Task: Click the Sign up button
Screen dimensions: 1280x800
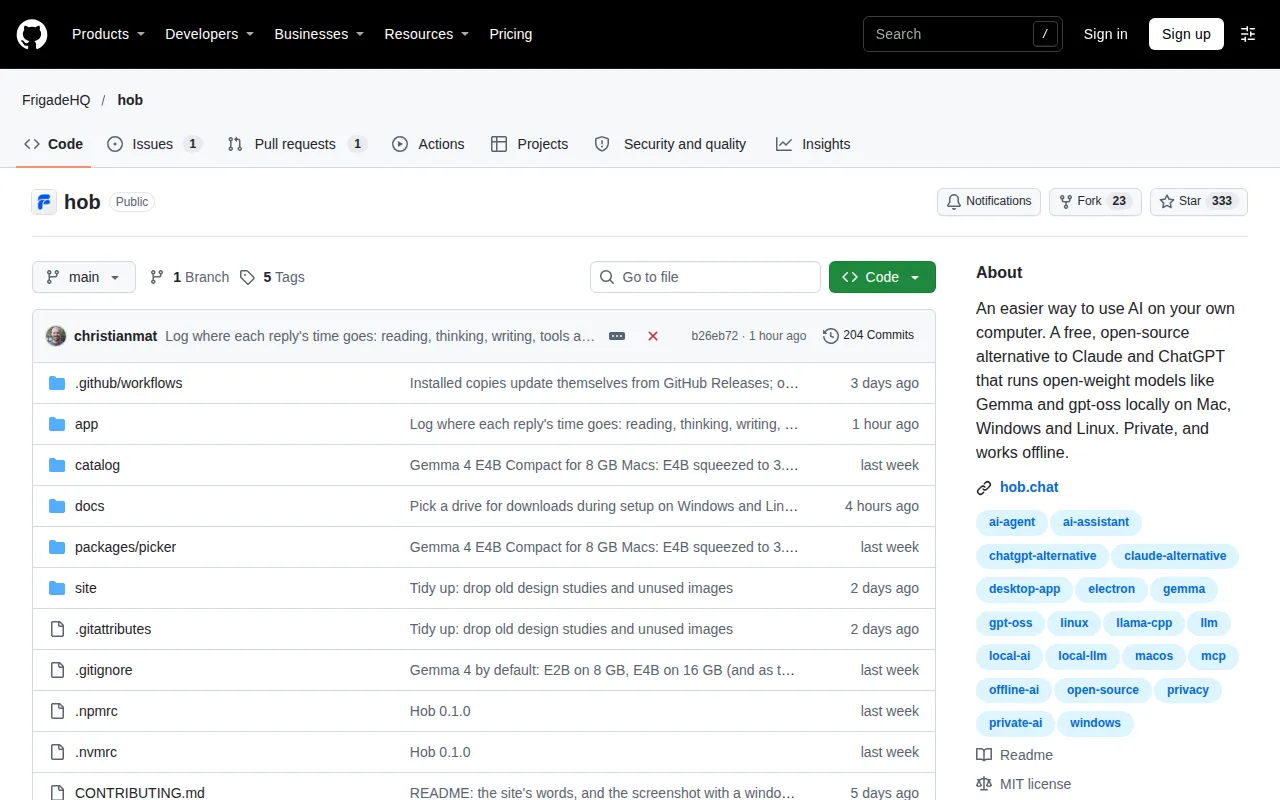Action: [1186, 34]
